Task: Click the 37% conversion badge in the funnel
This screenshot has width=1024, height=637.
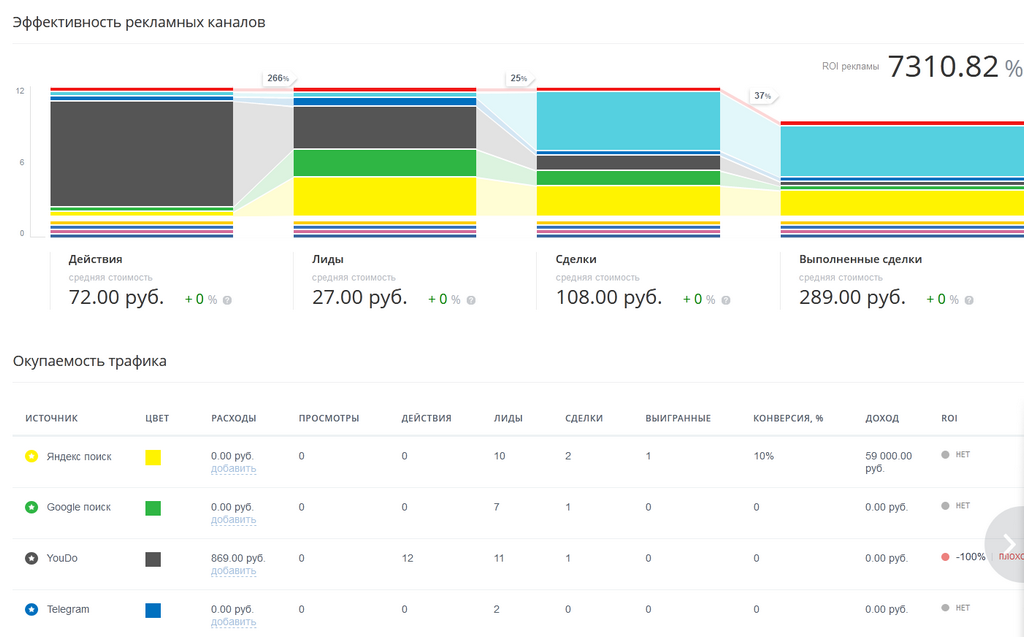Action: 763,96
